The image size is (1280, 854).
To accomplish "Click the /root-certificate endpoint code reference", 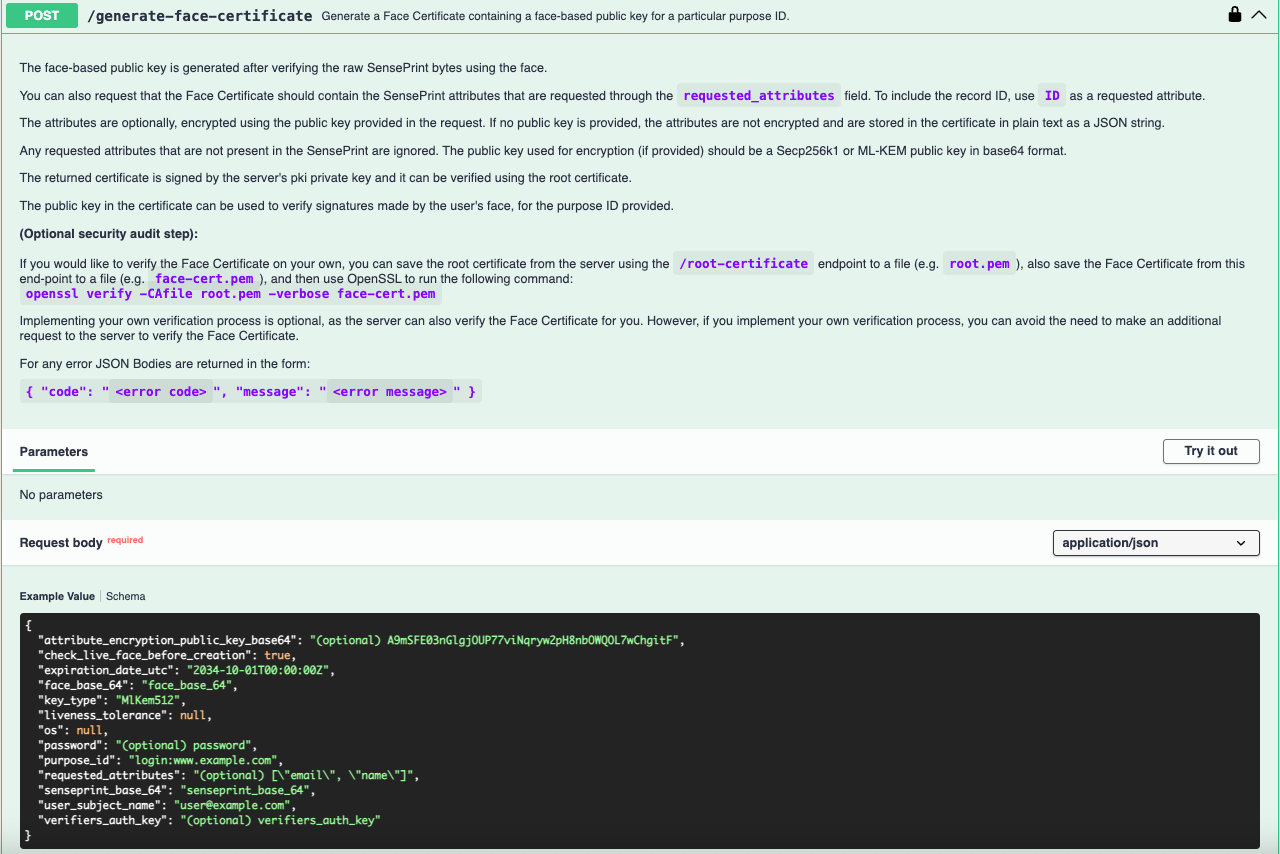I will tap(743, 264).
